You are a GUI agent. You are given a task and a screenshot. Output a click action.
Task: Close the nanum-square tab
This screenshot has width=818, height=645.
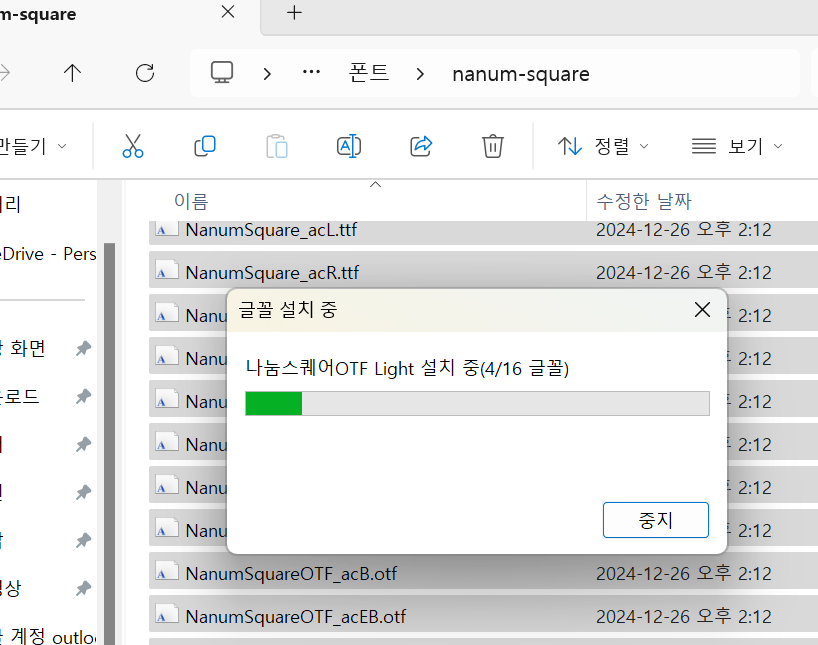point(228,12)
